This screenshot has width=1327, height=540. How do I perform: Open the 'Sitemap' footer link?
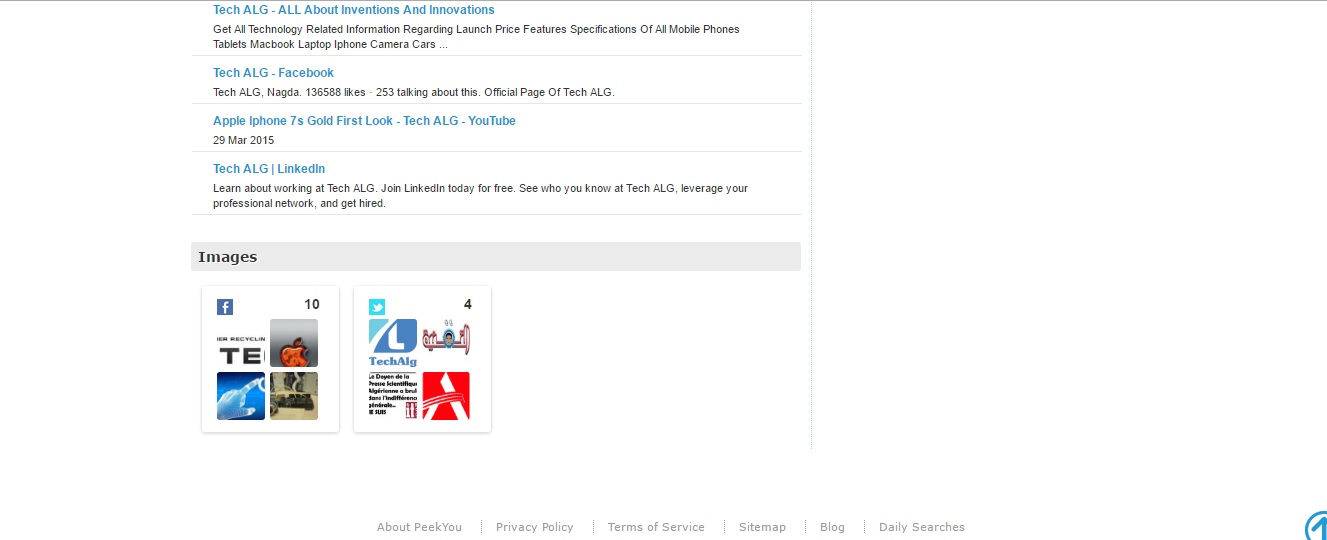click(762, 527)
